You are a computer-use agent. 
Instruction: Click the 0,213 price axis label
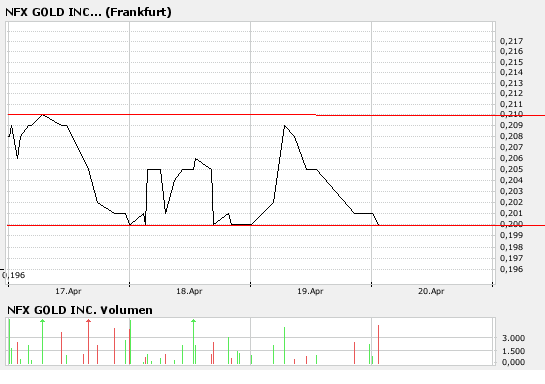tap(511, 83)
